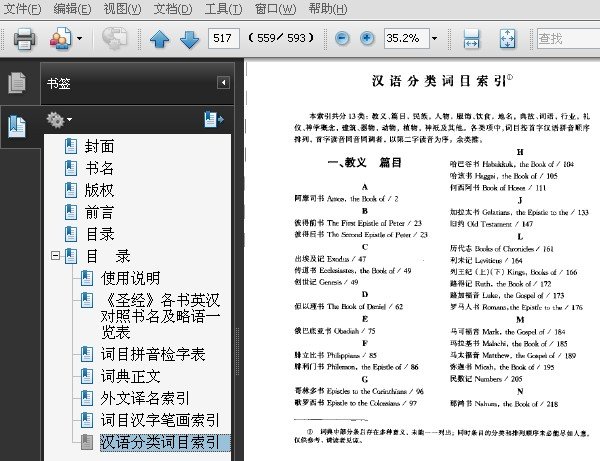
Task: Open the 工具(T) menu
Action: (x=223, y=8)
